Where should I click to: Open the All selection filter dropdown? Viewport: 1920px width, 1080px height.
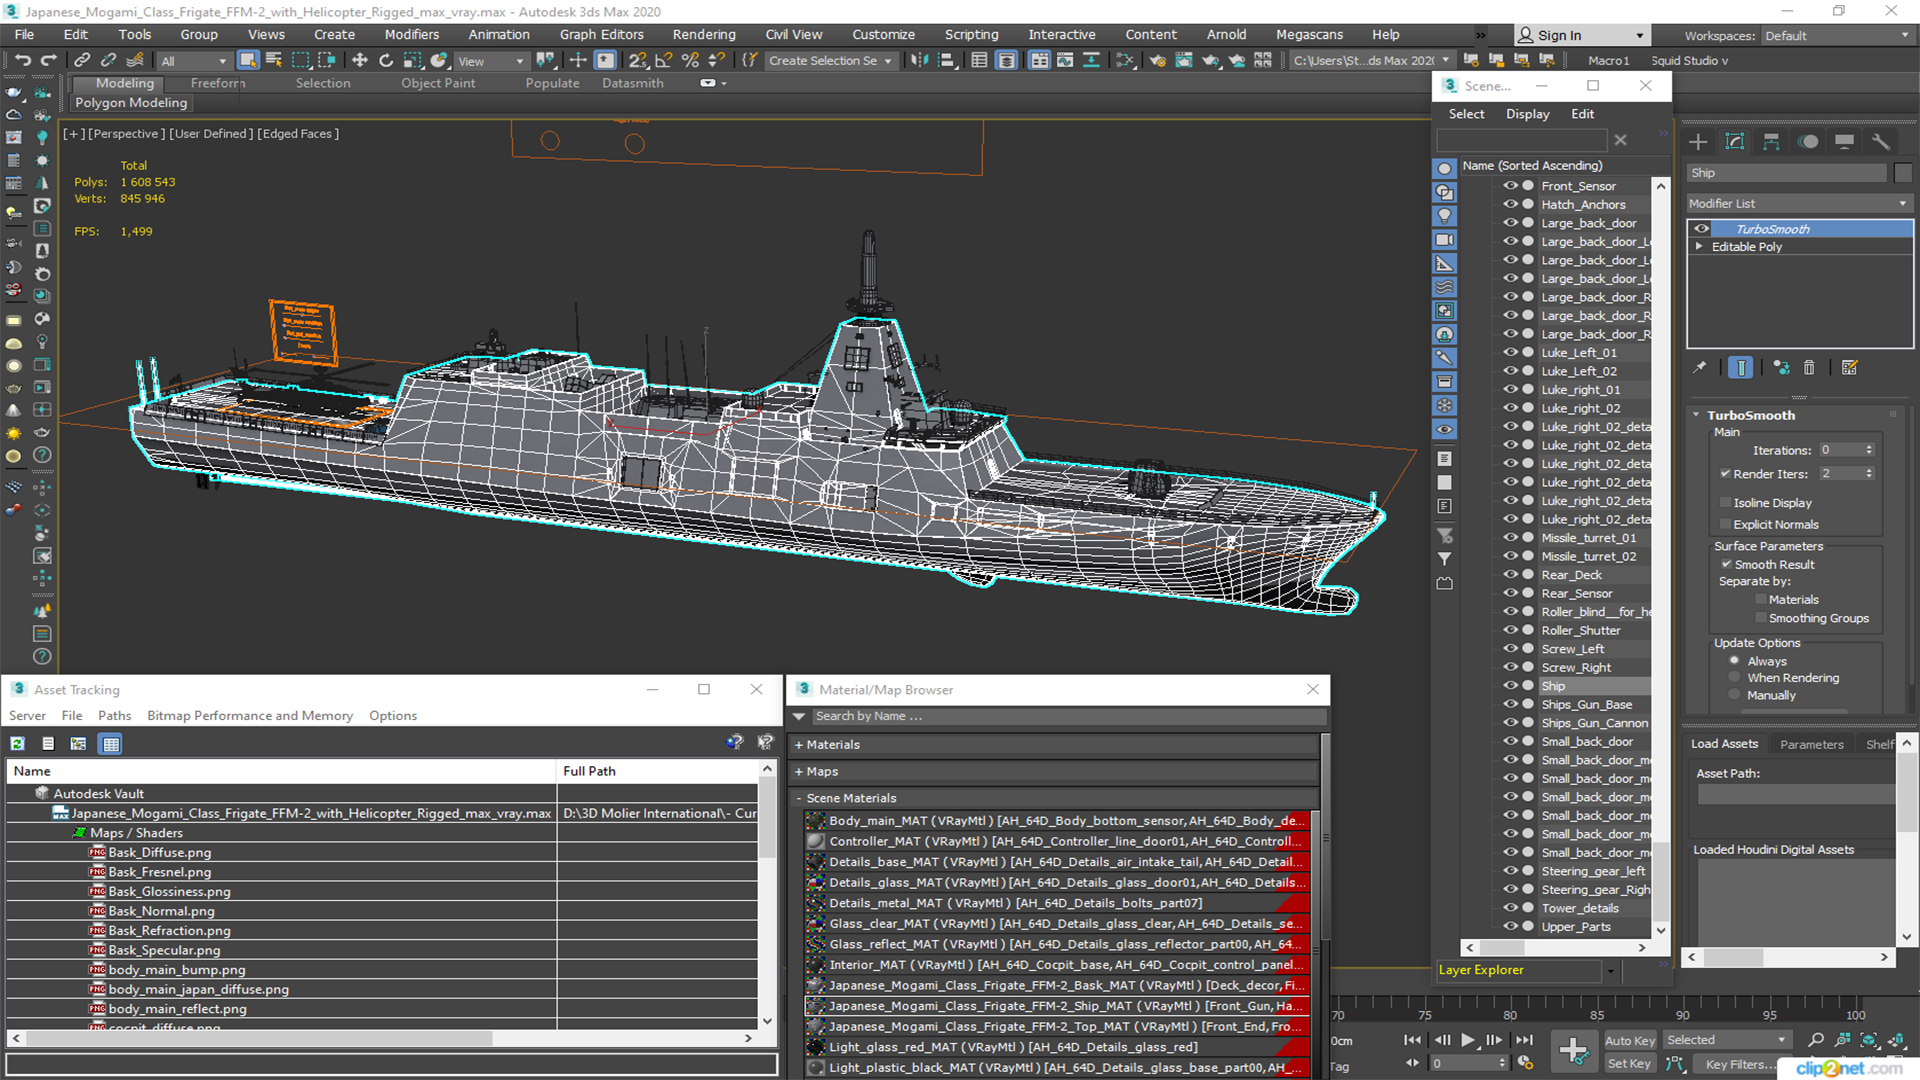(x=194, y=61)
